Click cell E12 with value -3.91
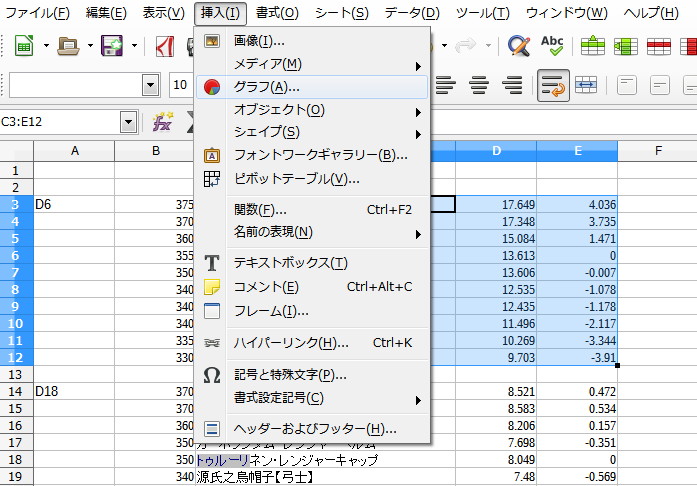The image size is (697, 486). 577,357
